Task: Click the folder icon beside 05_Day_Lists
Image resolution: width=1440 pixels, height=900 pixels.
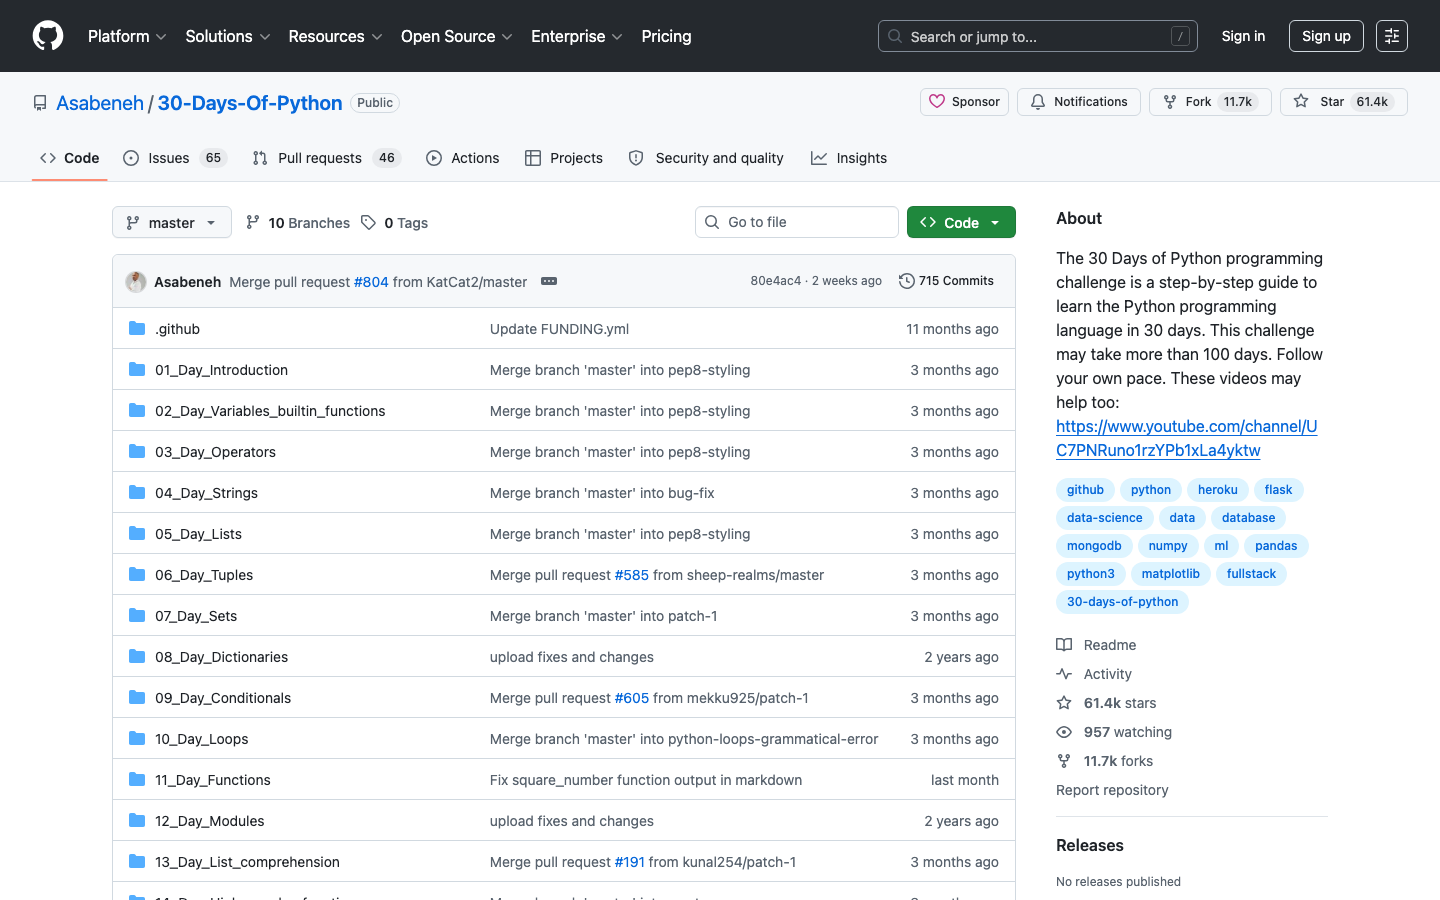Action: [136, 533]
